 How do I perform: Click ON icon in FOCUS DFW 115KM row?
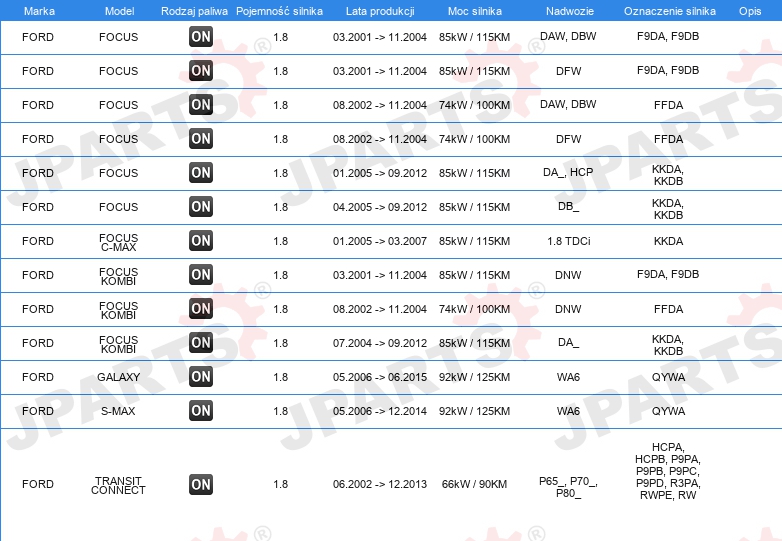click(x=201, y=70)
